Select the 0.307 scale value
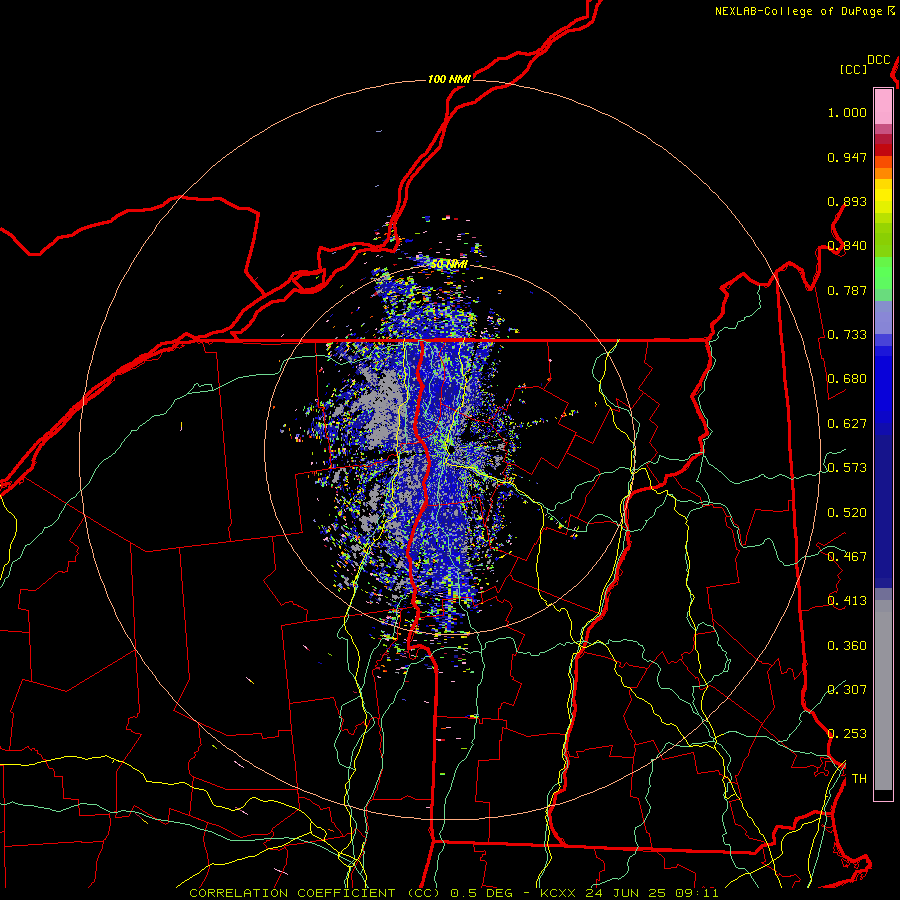The height and width of the screenshot is (900, 900). click(x=847, y=690)
